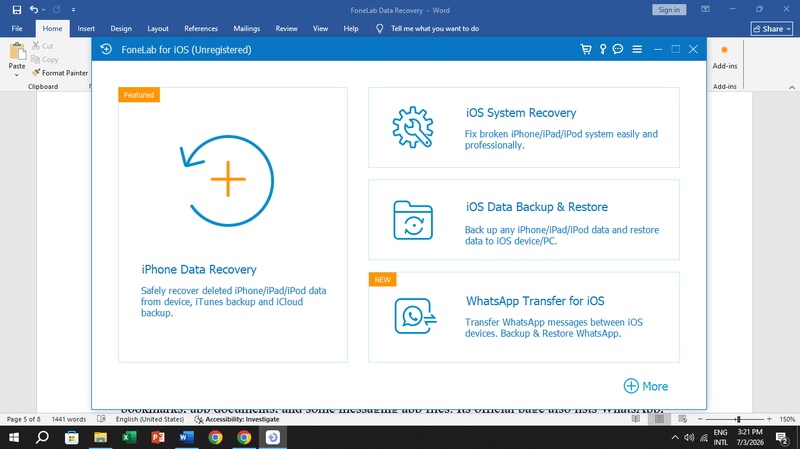This screenshot has height=449, width=800.
Task: Click English (United States) language indicator
Action: [149, 419]
